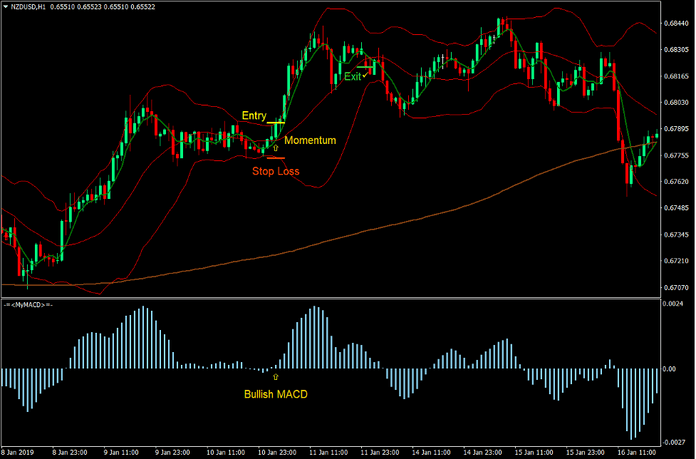Select the orange Stop Loss label

point(276,171)
